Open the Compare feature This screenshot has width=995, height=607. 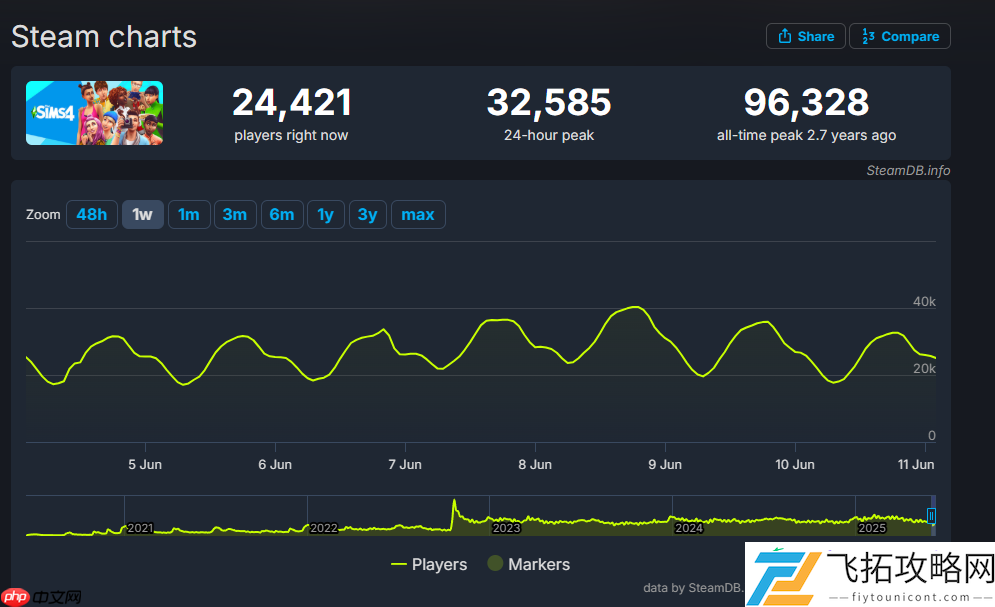(x=900, y=36)
